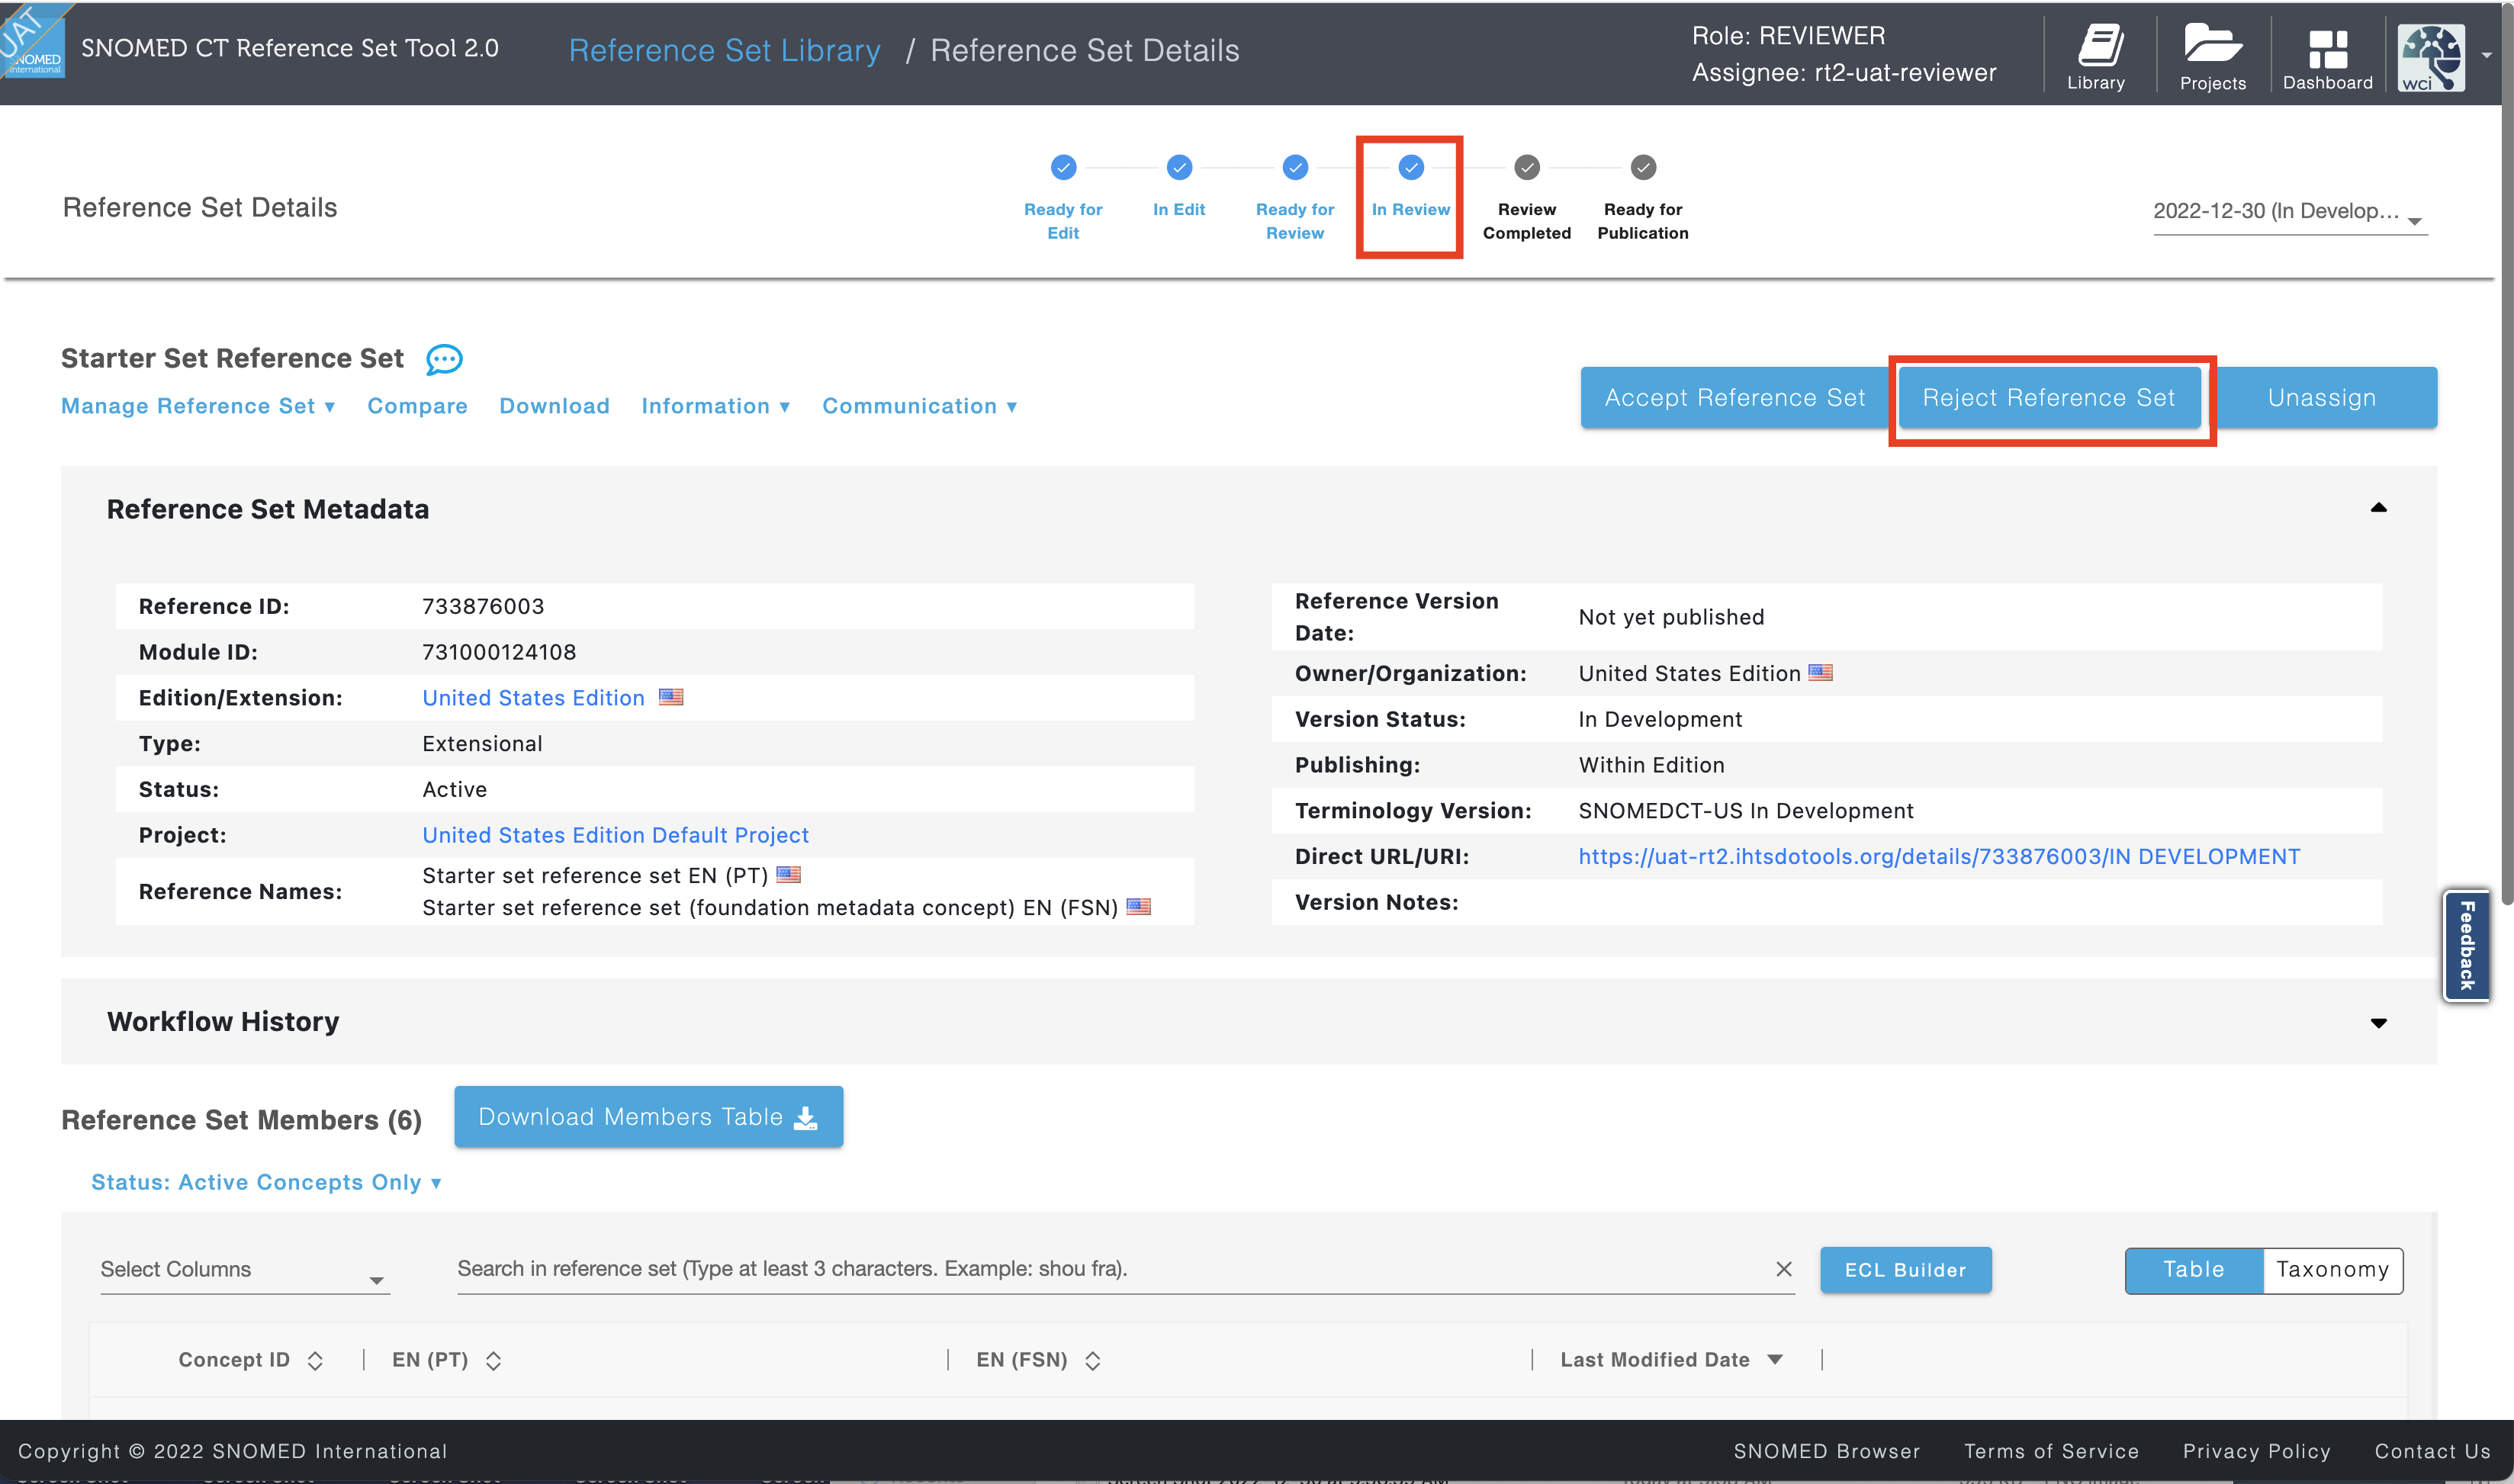
Task: Click the In Review step circle
Action: click(1411, 167)
